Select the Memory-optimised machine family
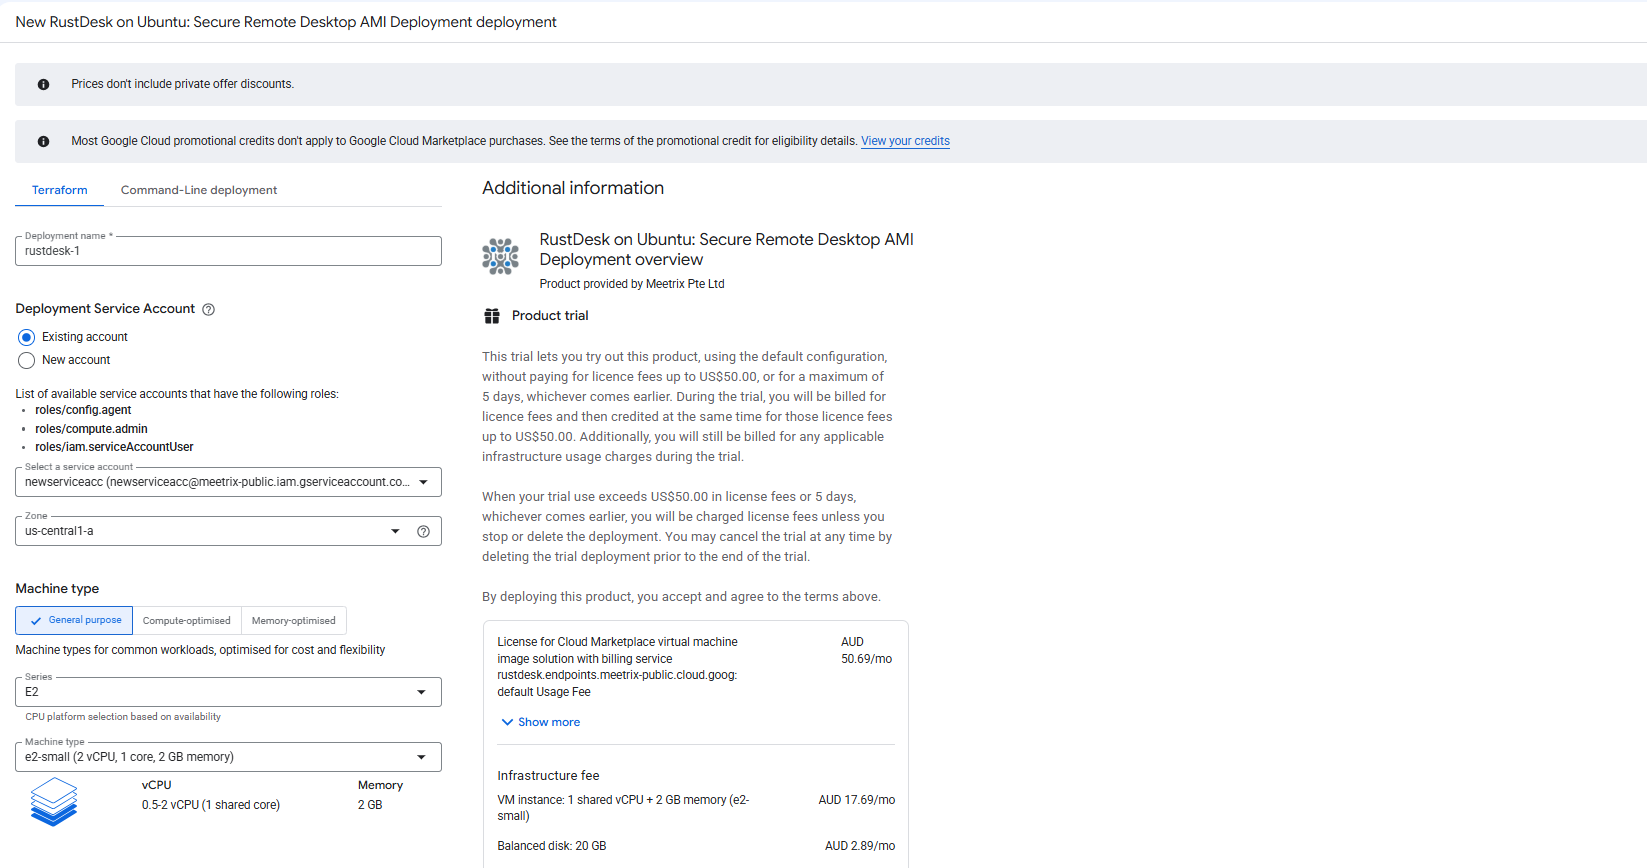 (294, 621)
